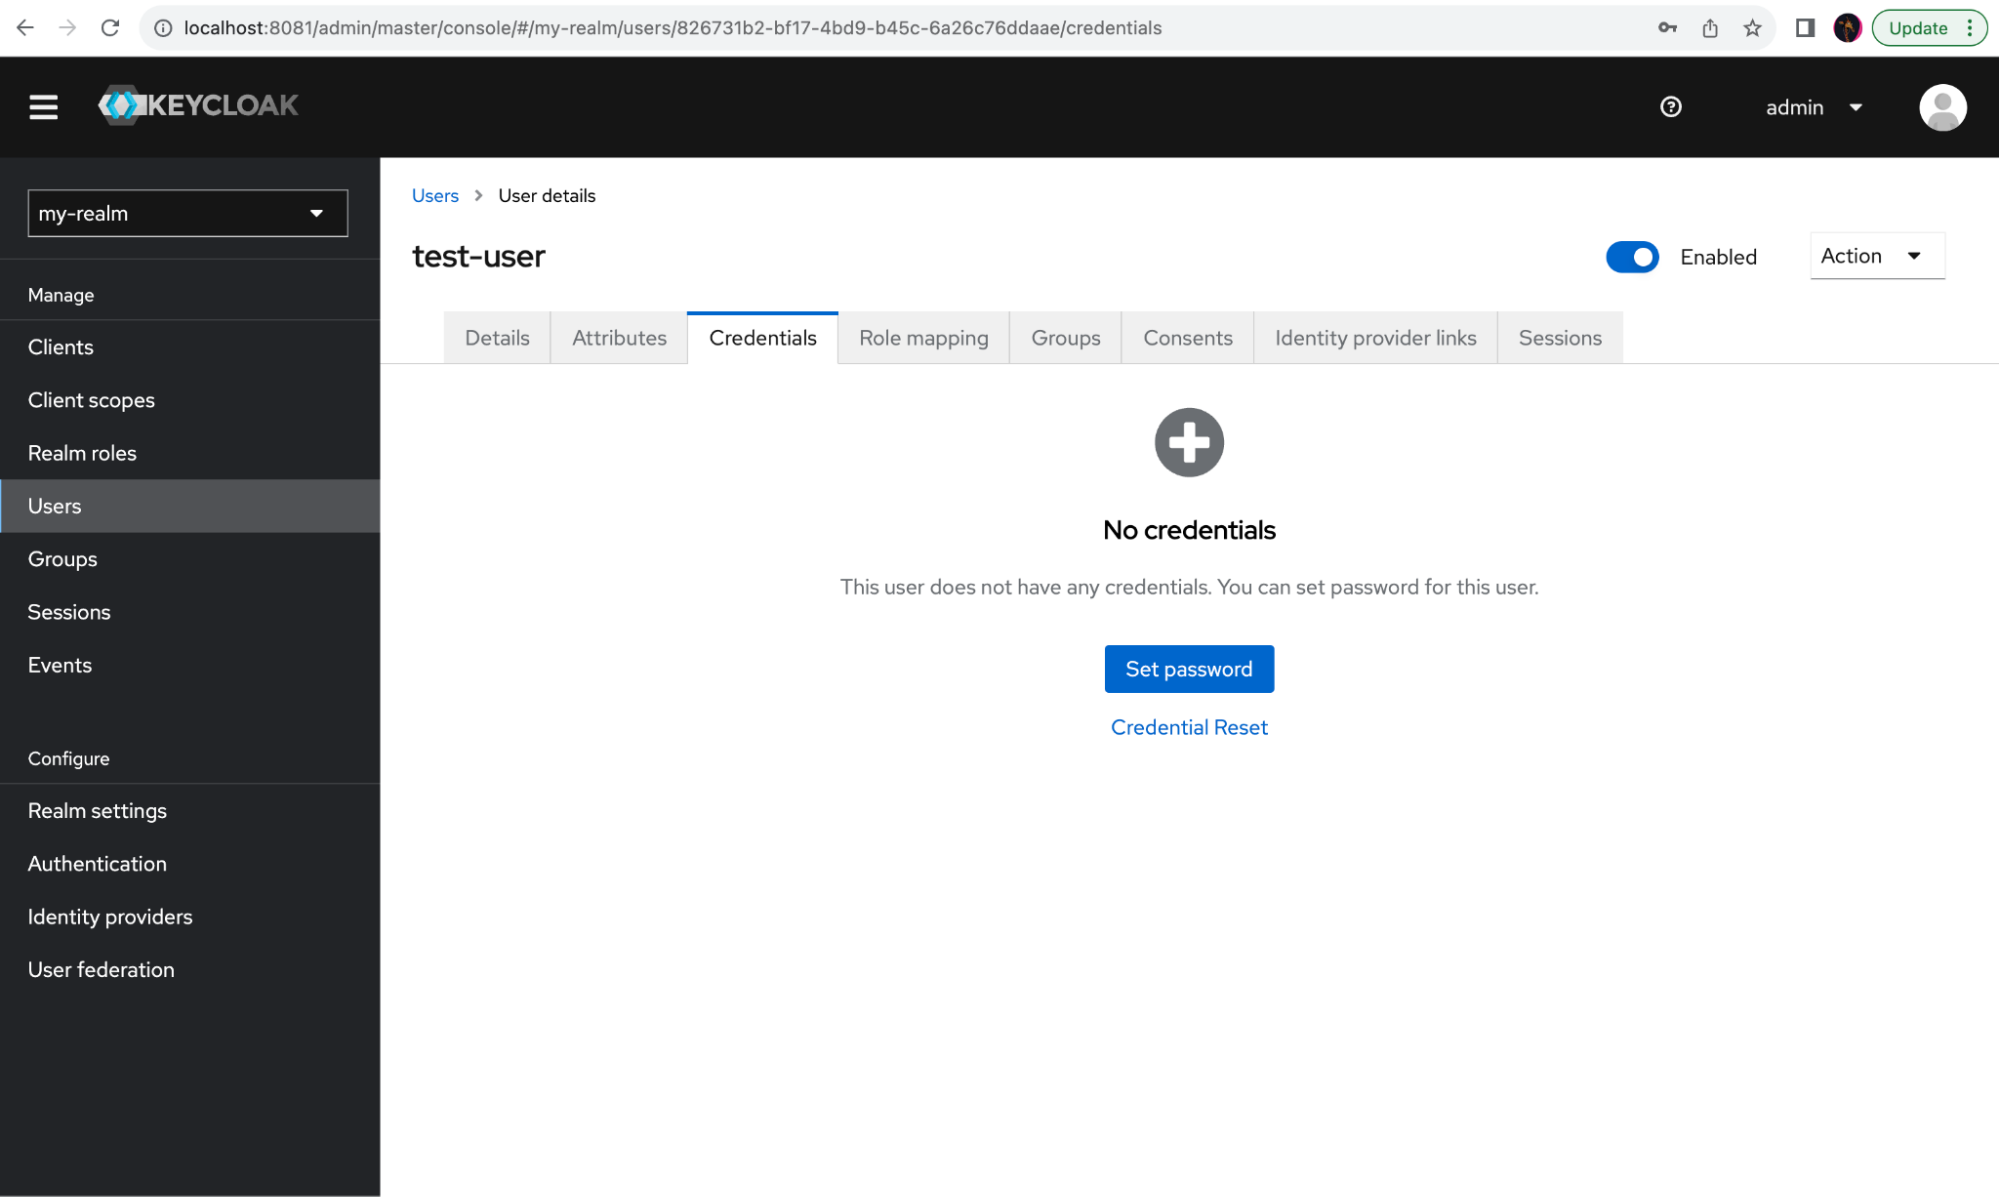Open the help question mark icon
Screen dimensions: 1999x1197
(x=1670, y=107)
